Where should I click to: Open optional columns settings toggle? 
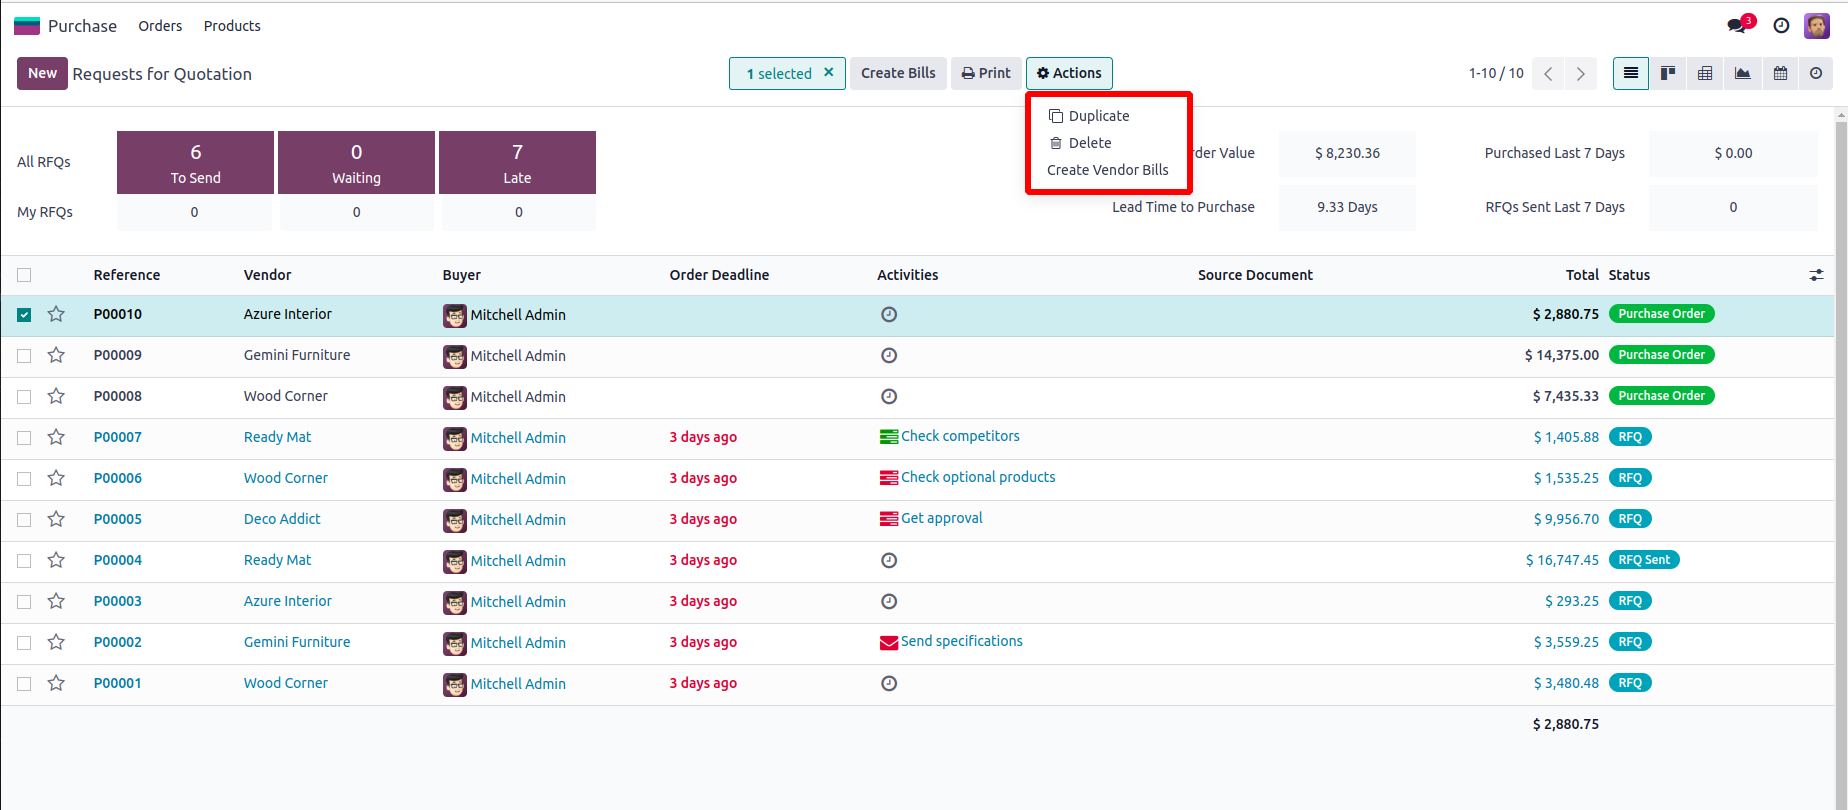tap(1816, 275)
